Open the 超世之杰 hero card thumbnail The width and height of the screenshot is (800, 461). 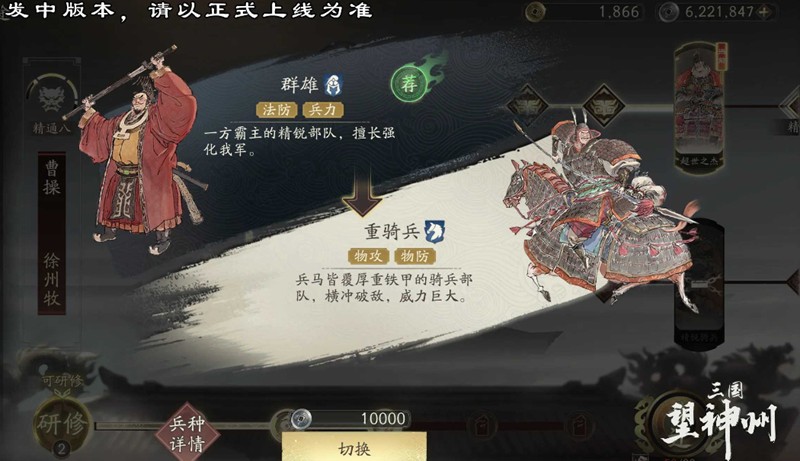tap(699, 107)
